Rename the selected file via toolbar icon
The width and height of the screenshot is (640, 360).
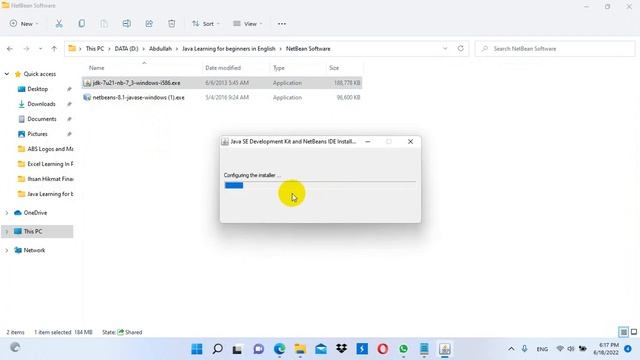[127, 24]
